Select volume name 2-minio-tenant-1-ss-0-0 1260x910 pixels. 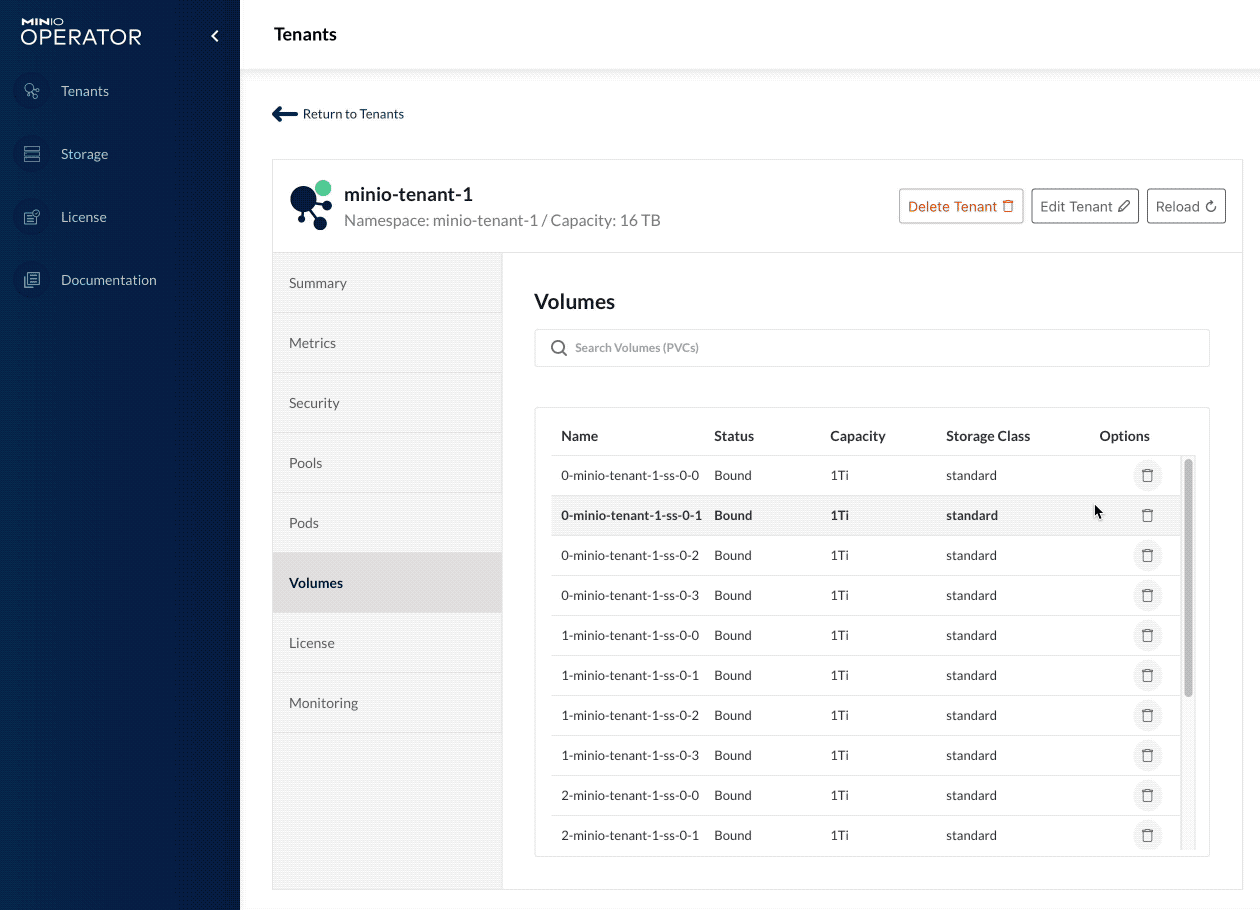click(630, 796)
